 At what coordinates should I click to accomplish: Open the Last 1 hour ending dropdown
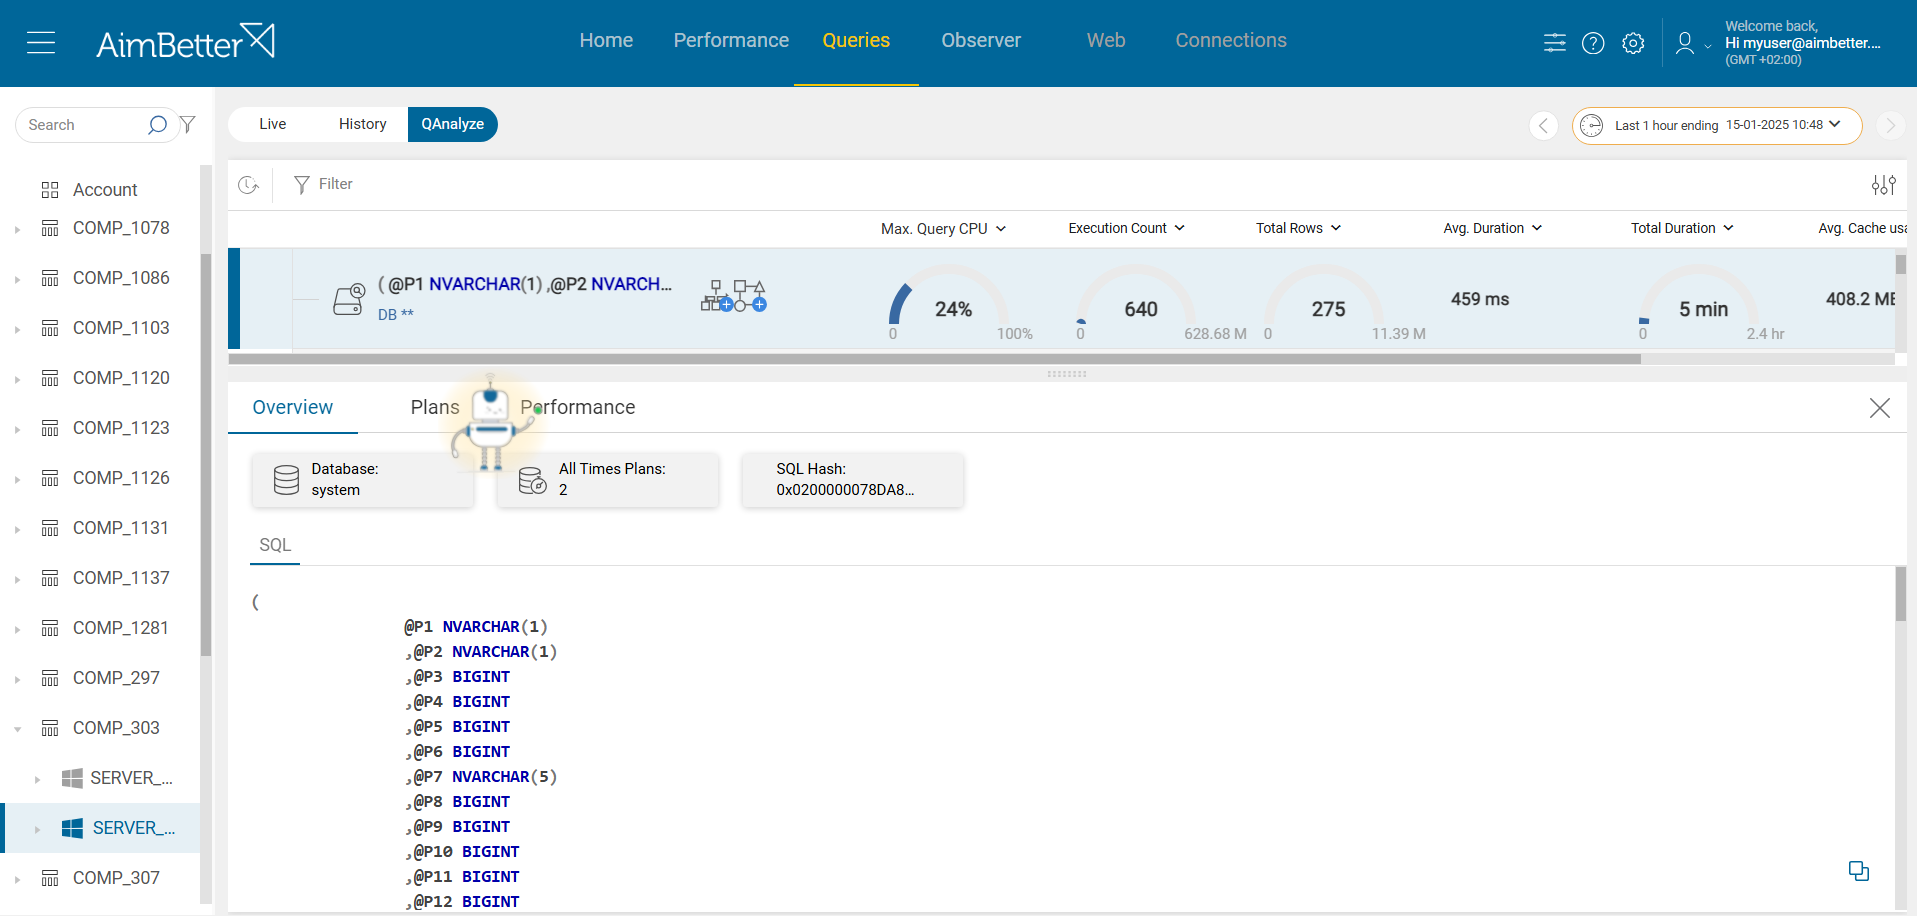(1717, 126)
